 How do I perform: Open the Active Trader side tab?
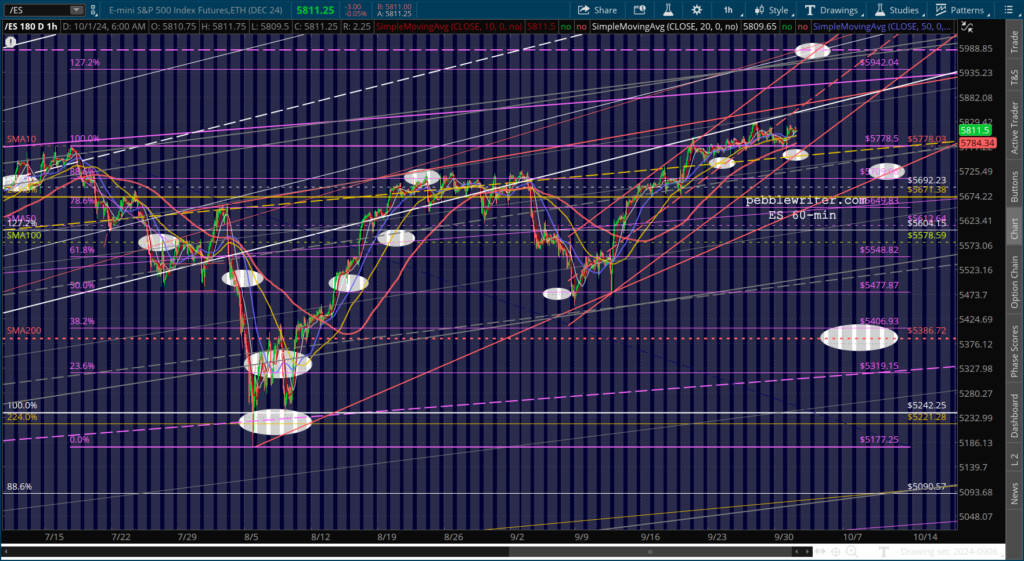(1014, 129)
